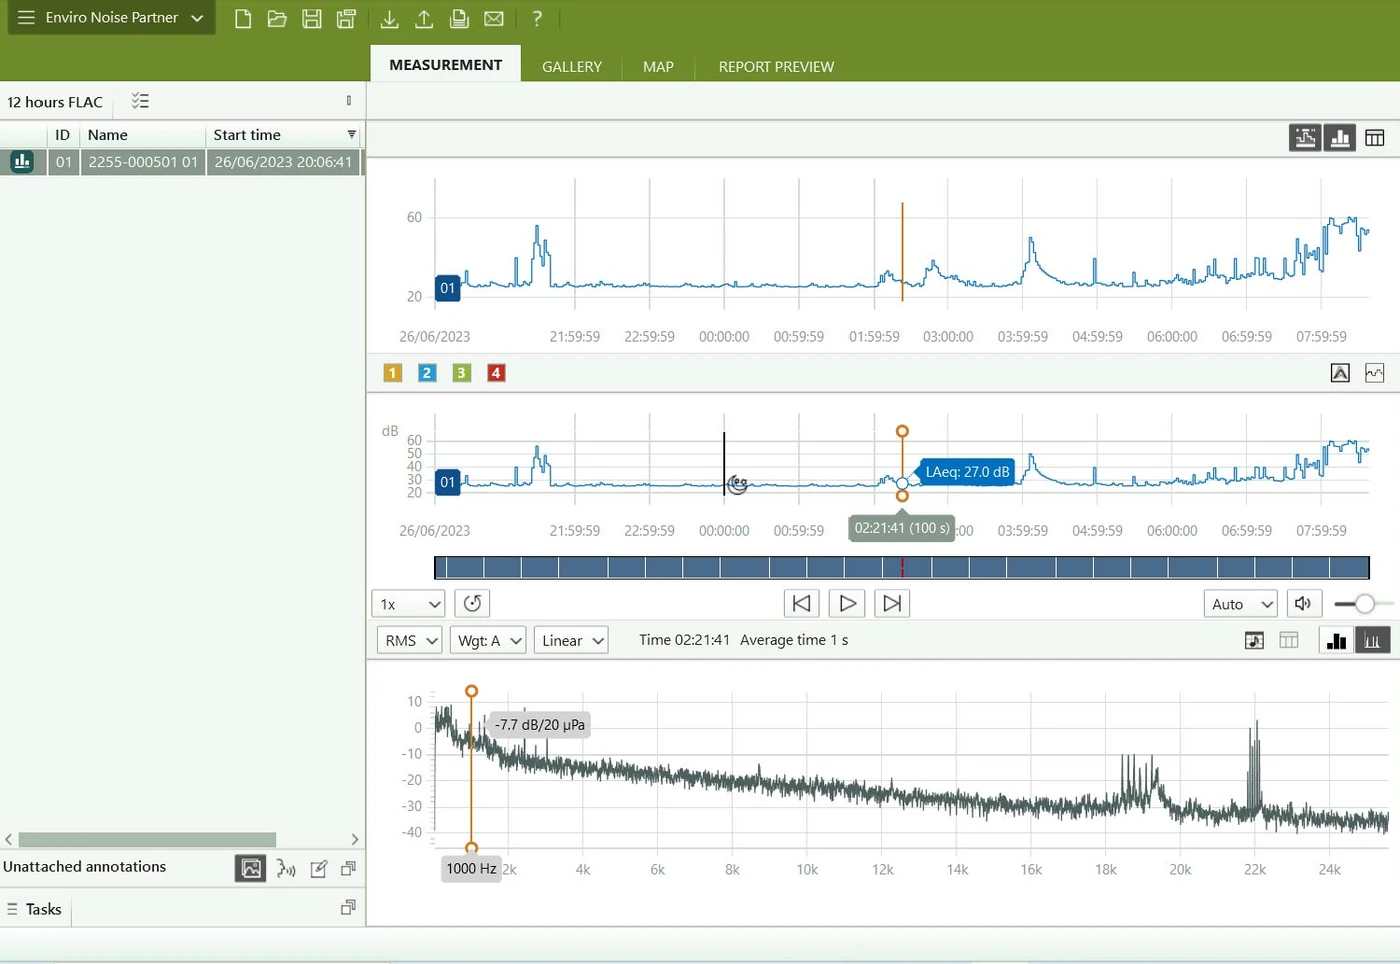1400x964 pixels.
Task: Select marker 3 green swatch
Action: (461, 373)
